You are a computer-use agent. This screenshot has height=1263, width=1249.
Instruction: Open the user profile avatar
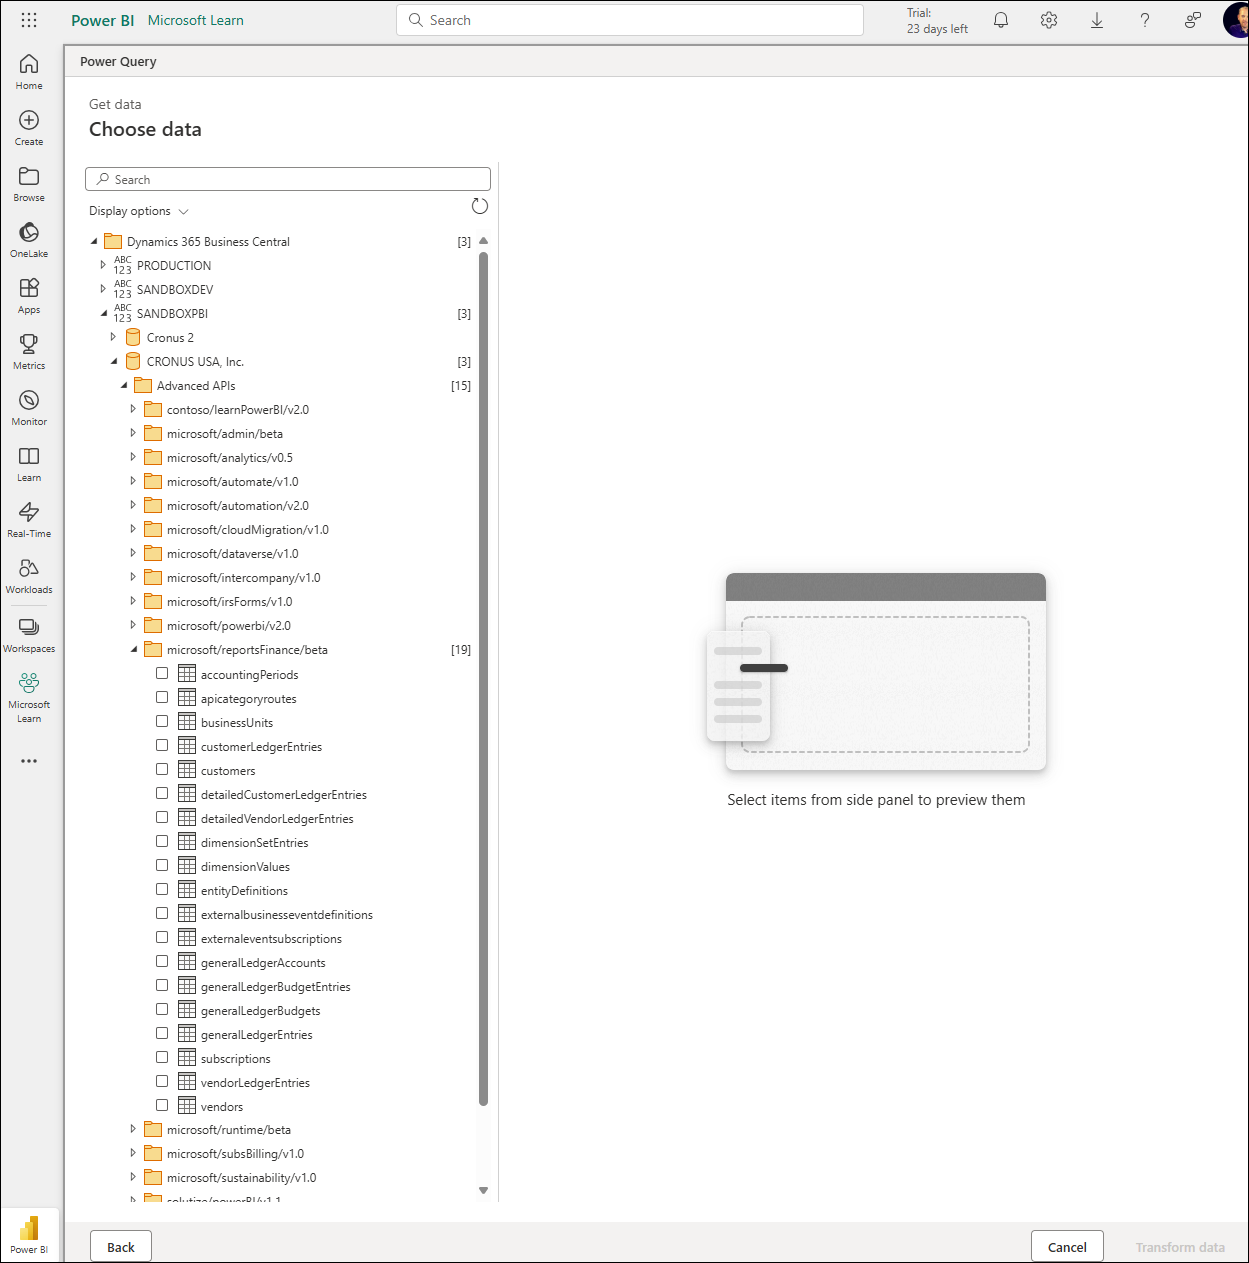pyautogui.click(x=1237, y=20)
